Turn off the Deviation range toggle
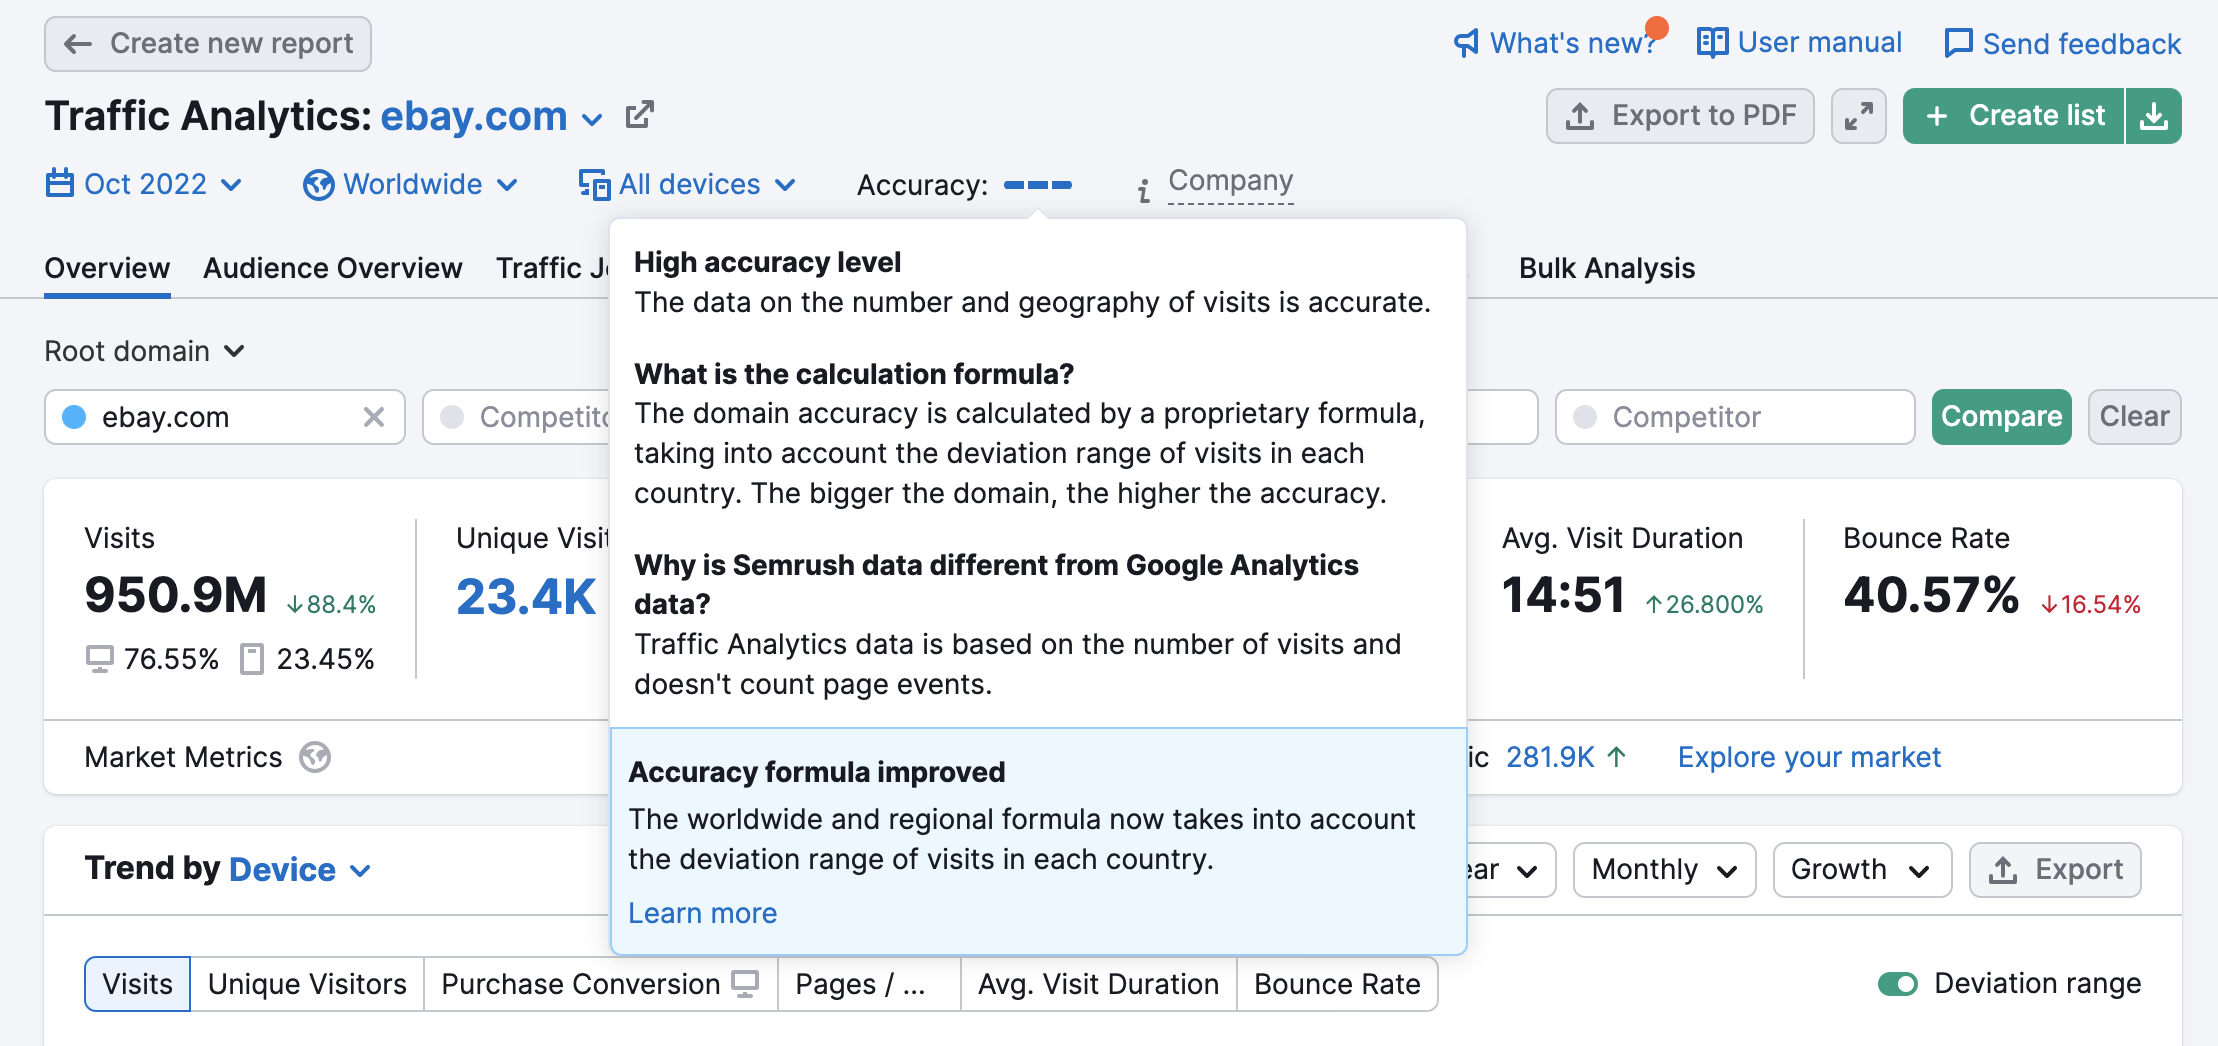 click(x=1897, y=984)
